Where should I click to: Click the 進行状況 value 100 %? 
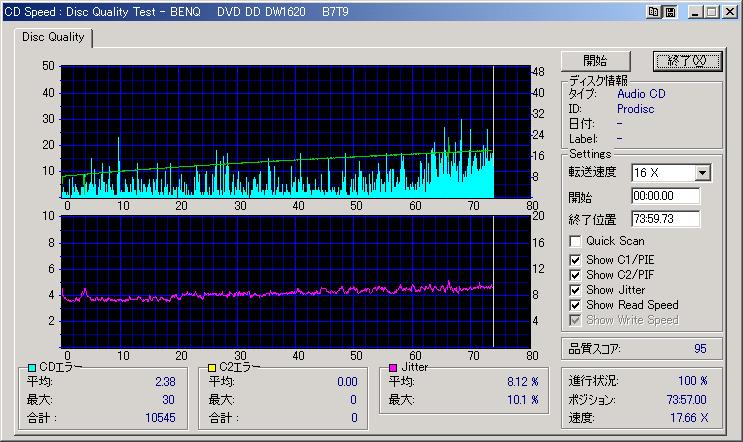click(x=693, y=381)
